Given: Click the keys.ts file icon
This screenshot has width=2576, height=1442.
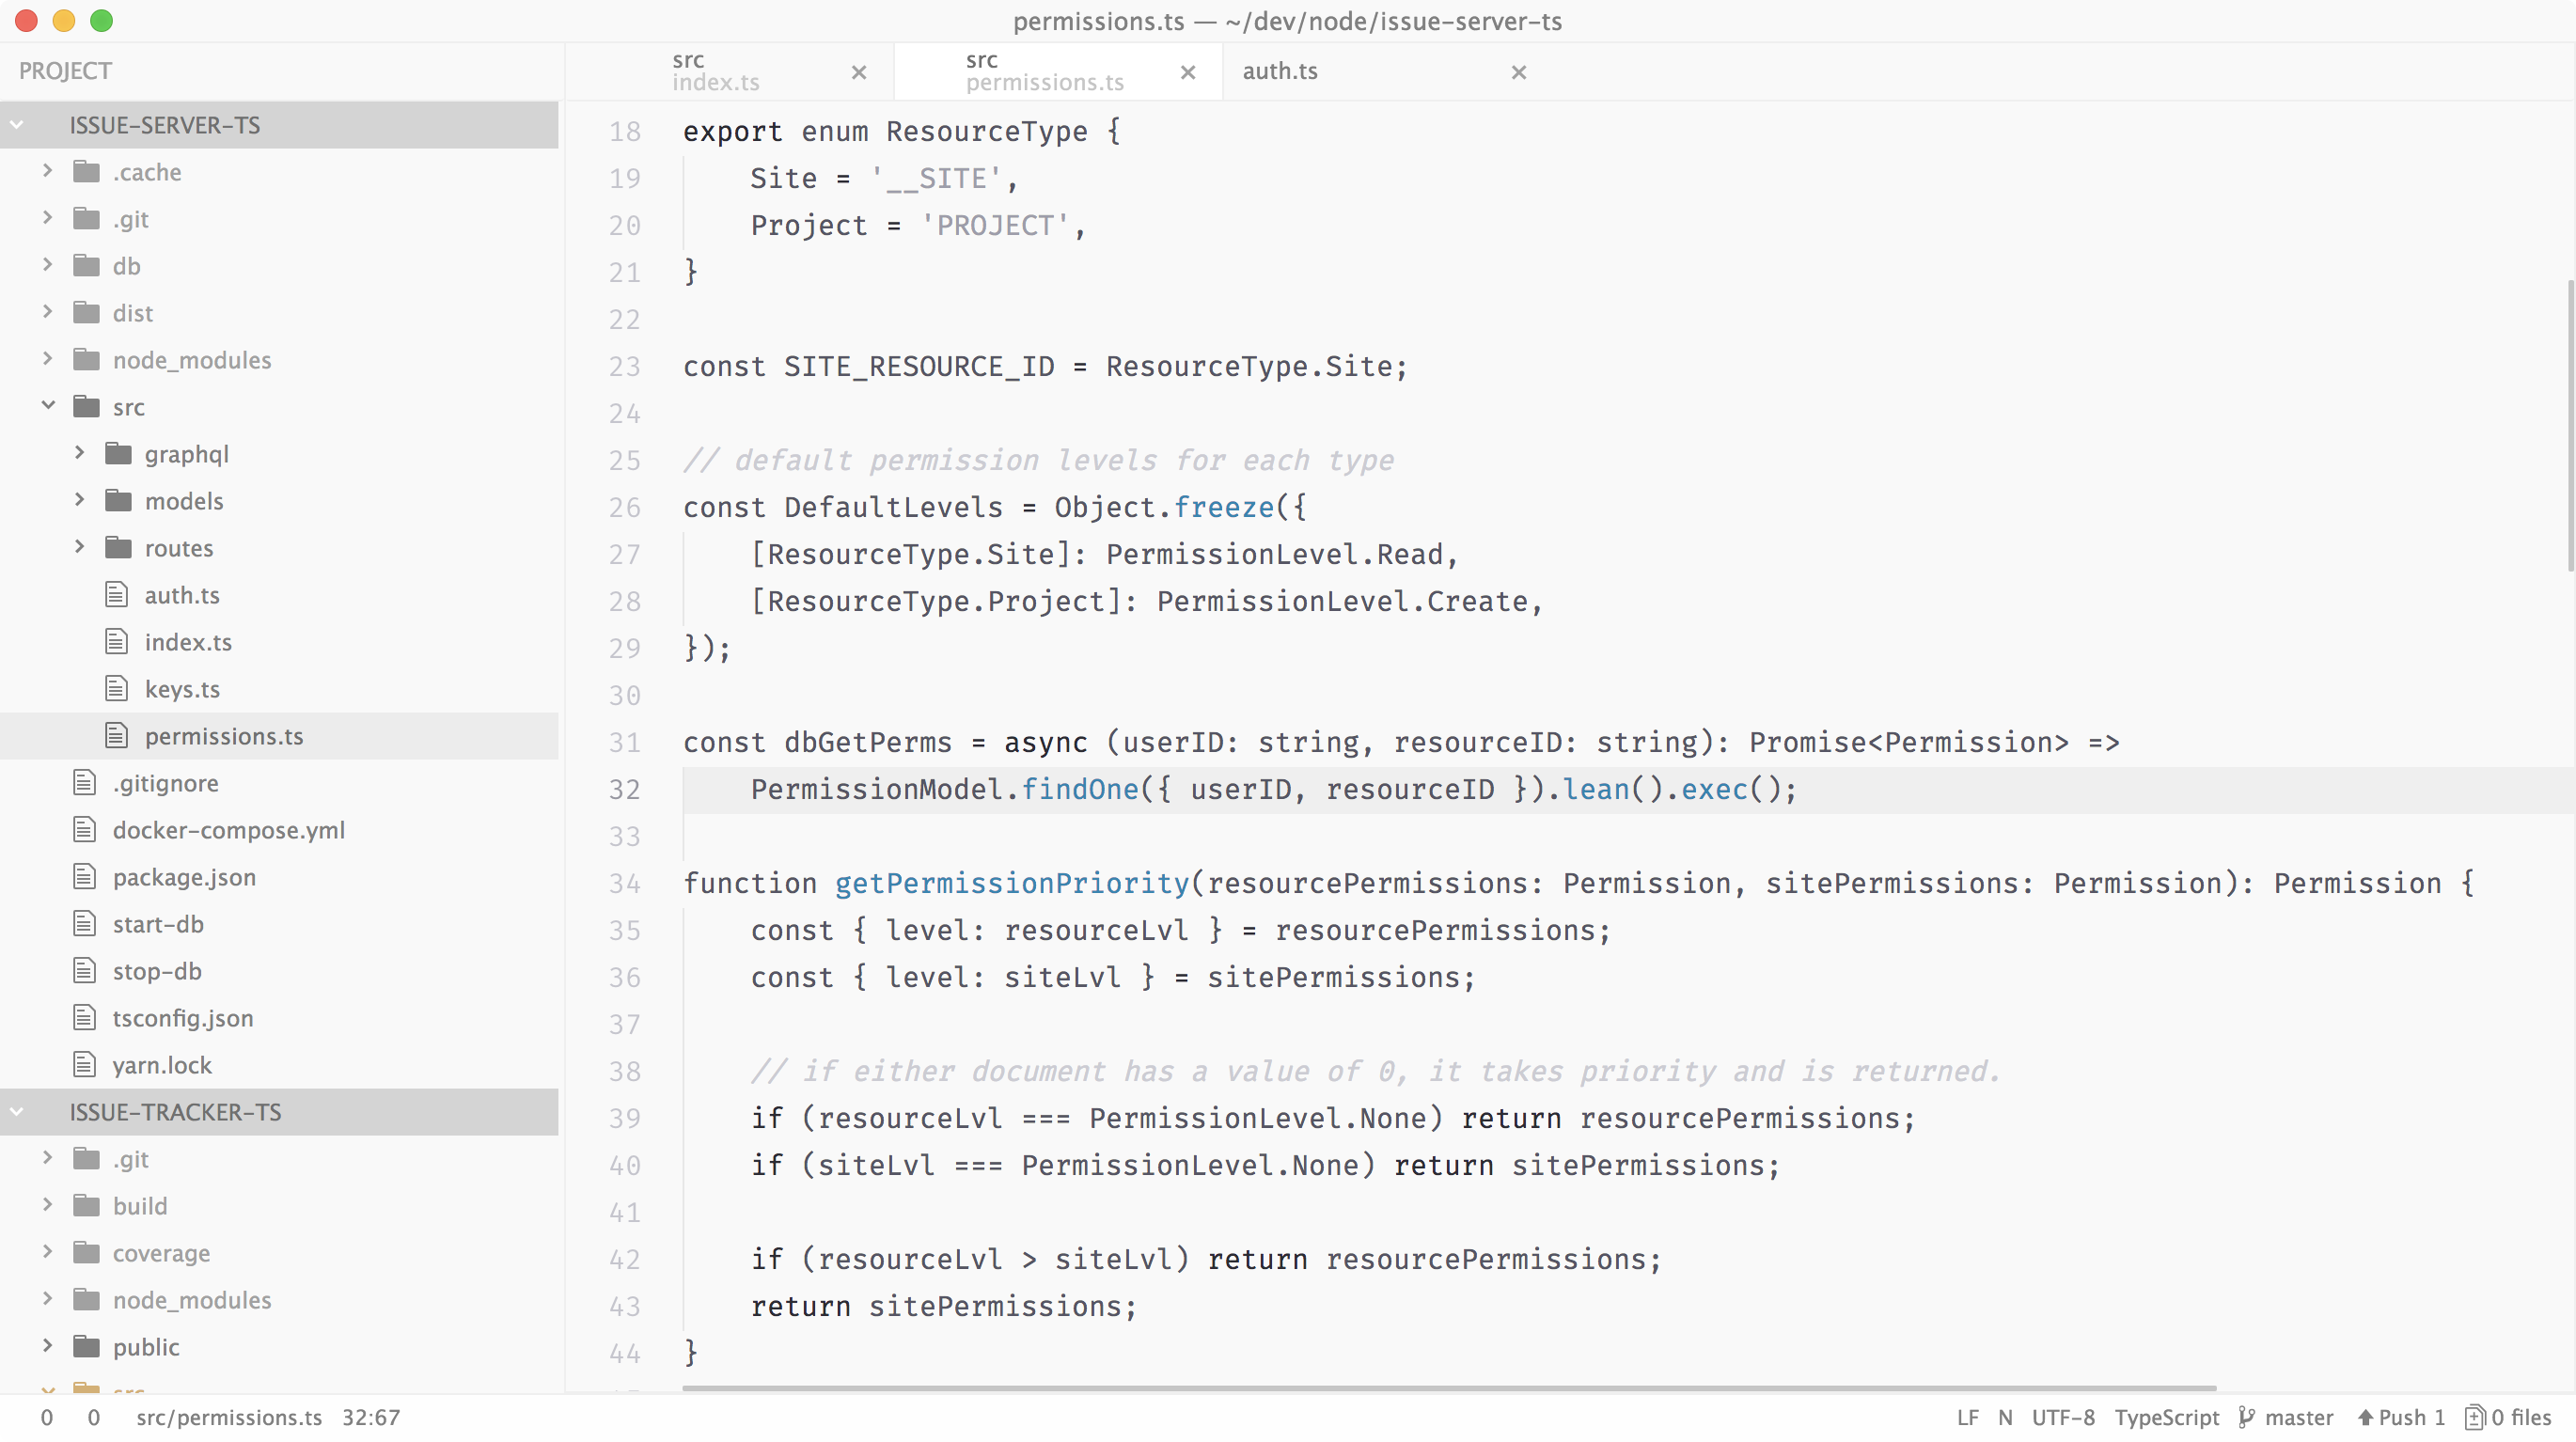Looking at the screenshot, I should click(117, 689).
